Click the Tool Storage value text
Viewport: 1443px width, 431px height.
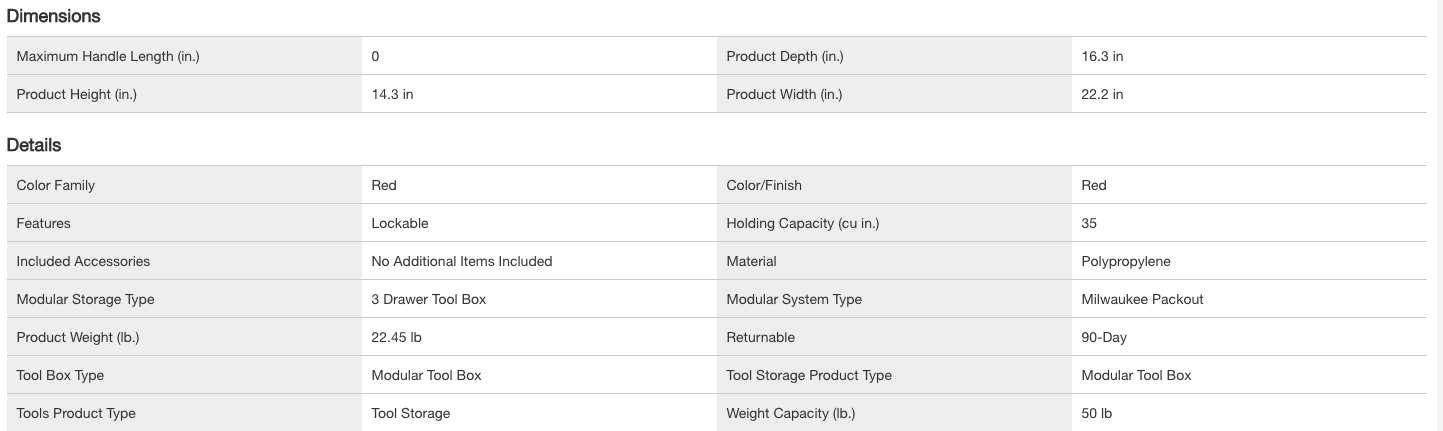click(x=410, y=413)
